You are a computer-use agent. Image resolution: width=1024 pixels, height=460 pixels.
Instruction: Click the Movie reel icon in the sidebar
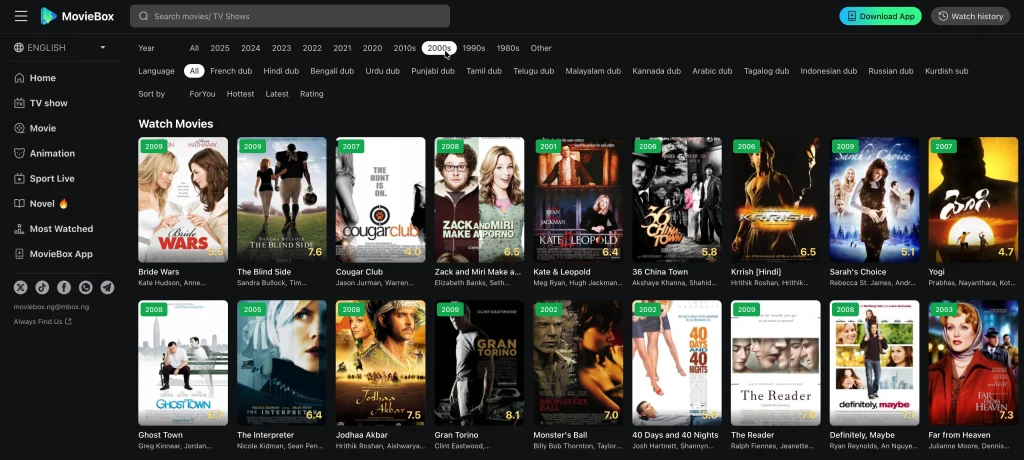point(19,128)
